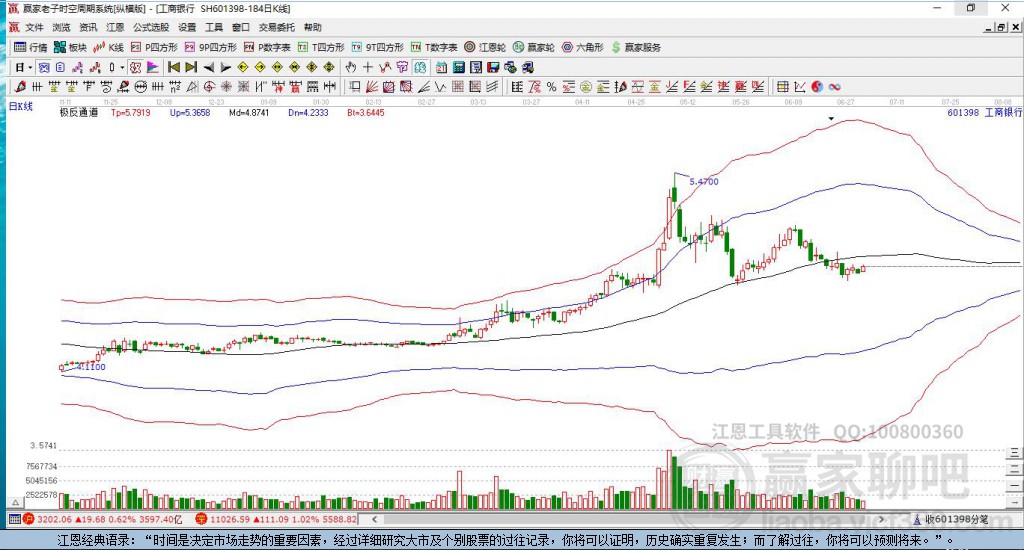Open the 窗口 menu
Image resolution: width=1024 pixels, height=550 pixels.
[241, 27]
